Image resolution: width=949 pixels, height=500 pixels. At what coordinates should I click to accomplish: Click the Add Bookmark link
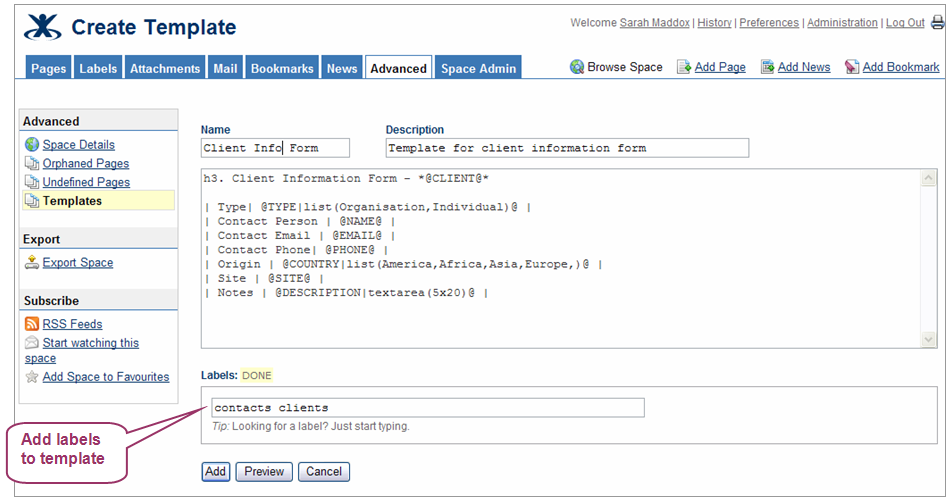901,67
